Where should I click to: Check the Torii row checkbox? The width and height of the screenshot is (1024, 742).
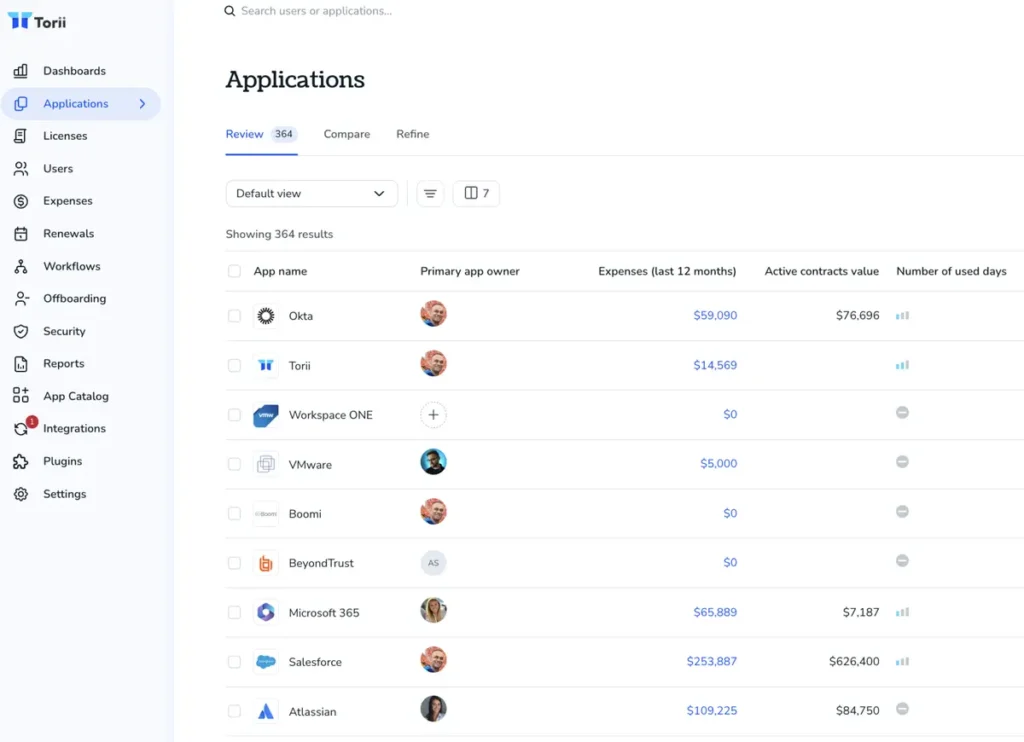point(234,366)
